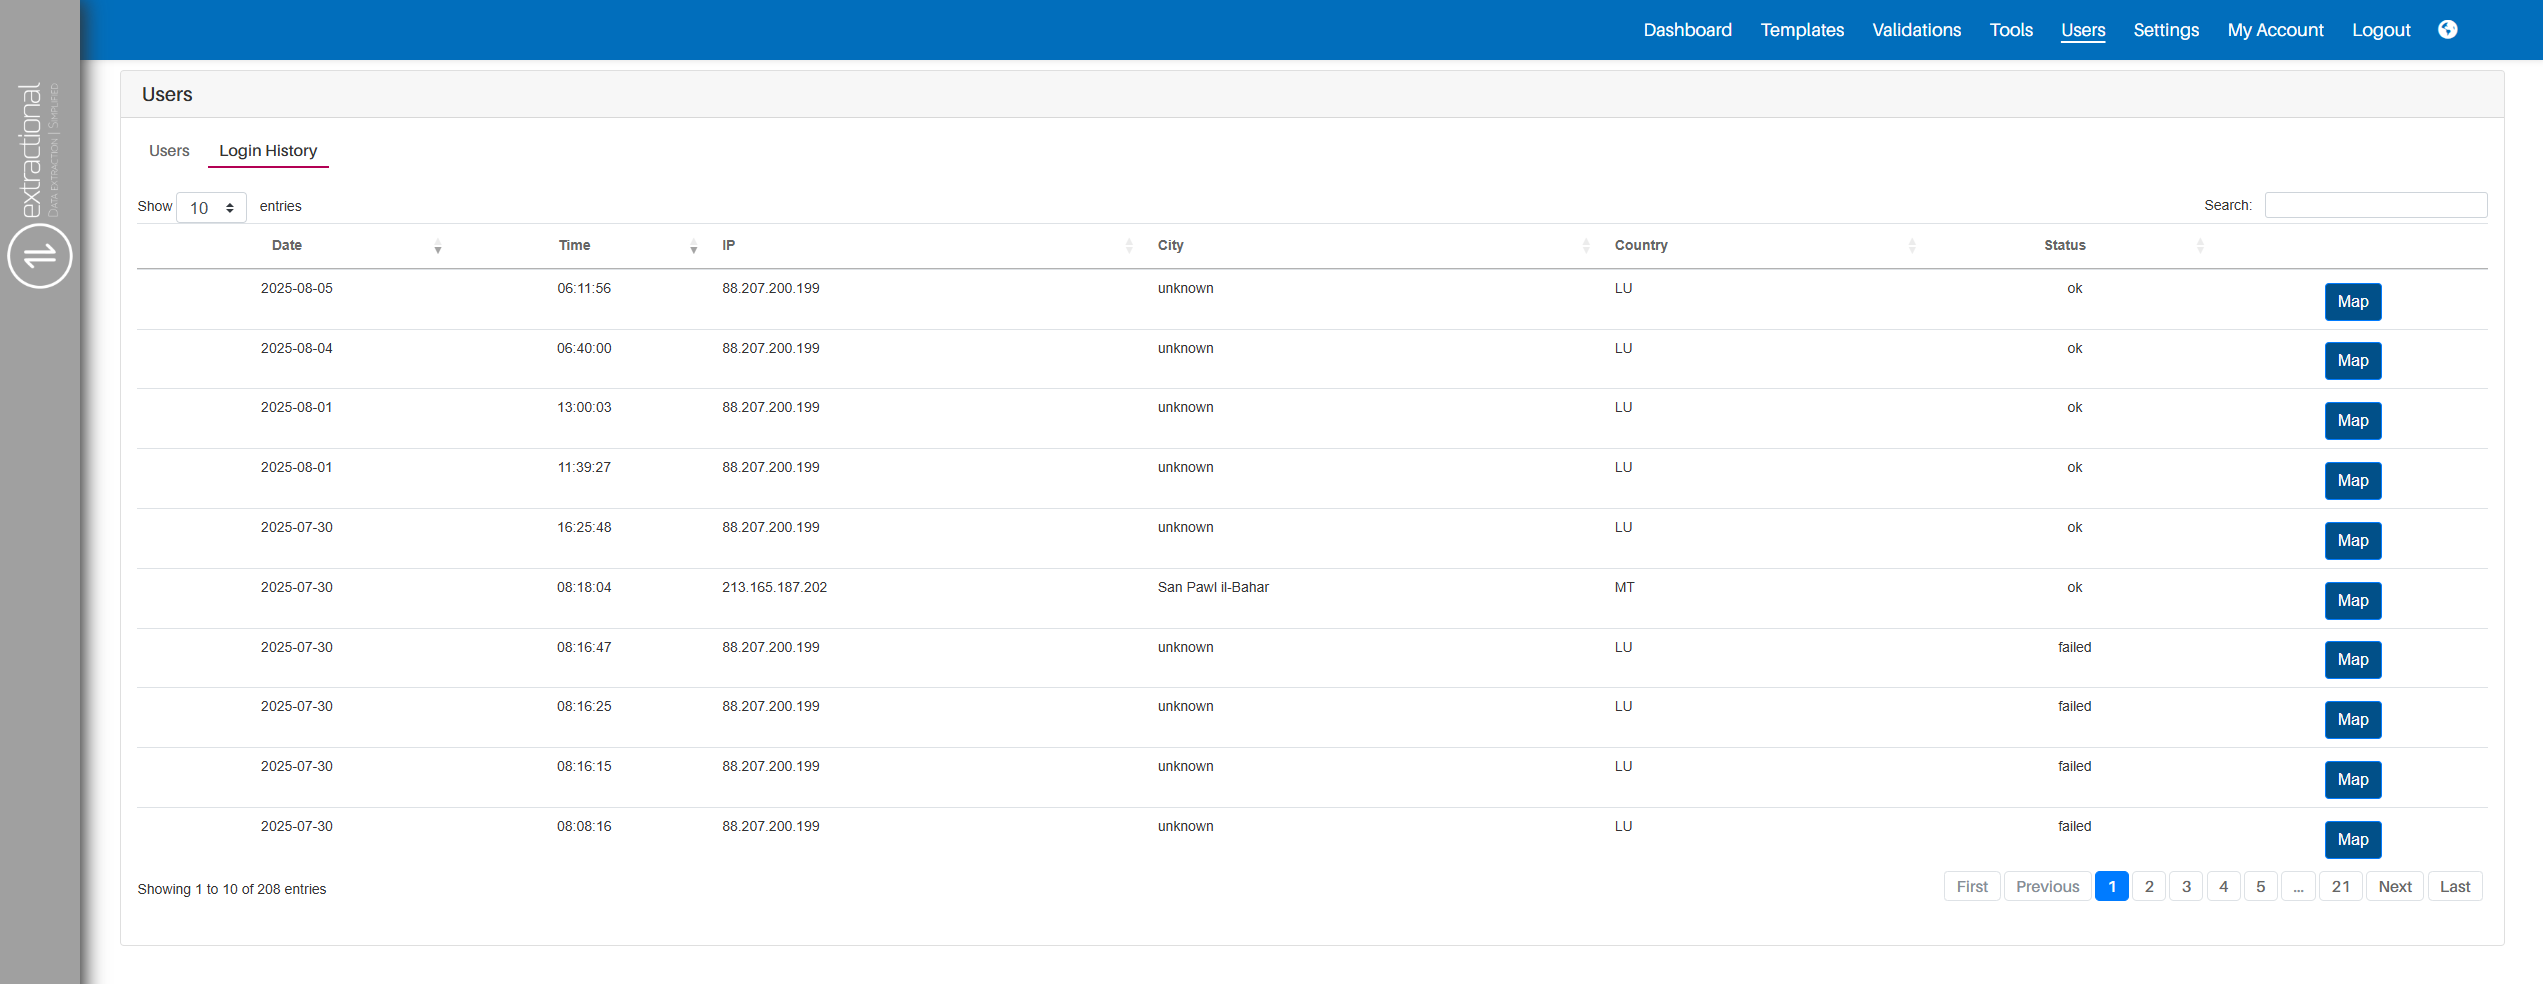The width and height of the screenshot is (2543, 984).
Task: Switch to the Login History tab
Action: click(268, 151)
